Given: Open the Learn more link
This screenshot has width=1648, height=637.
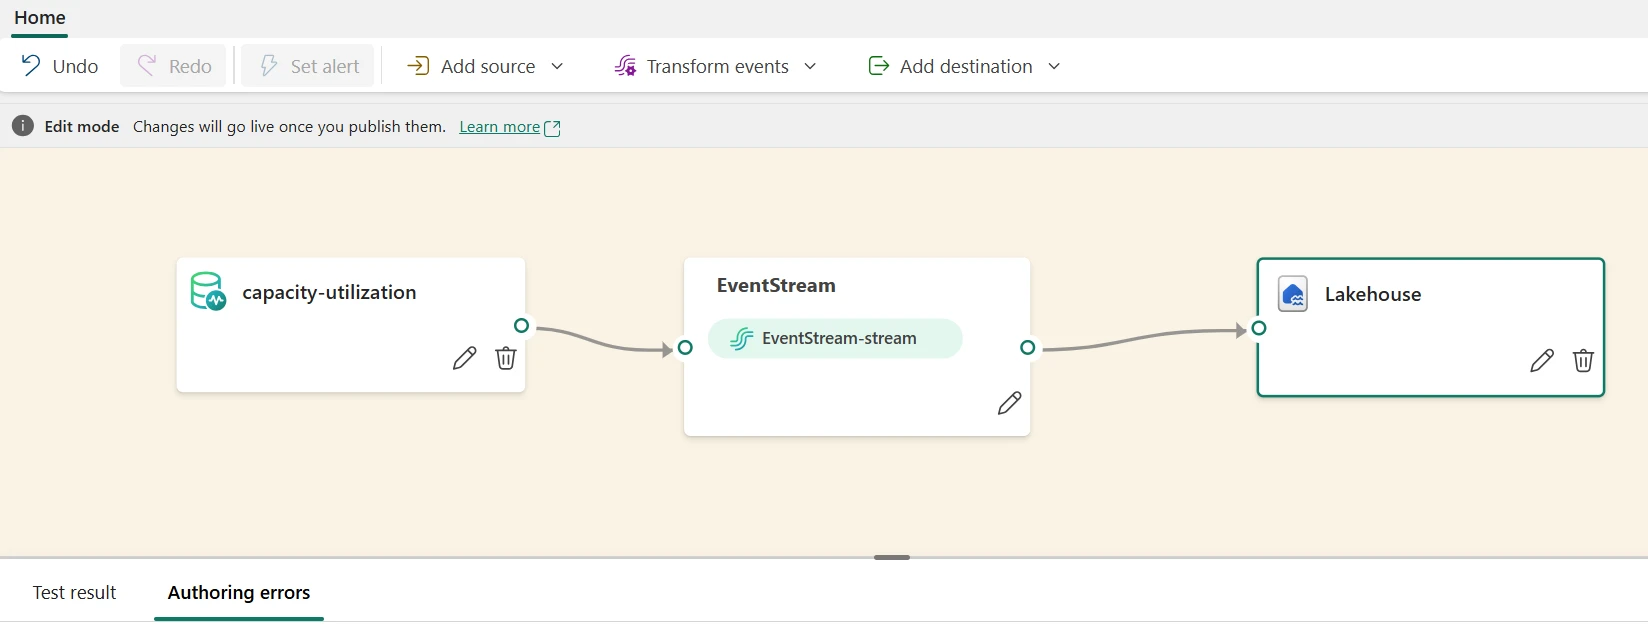Looking at the screenshot, I should [x=499, y=127].
